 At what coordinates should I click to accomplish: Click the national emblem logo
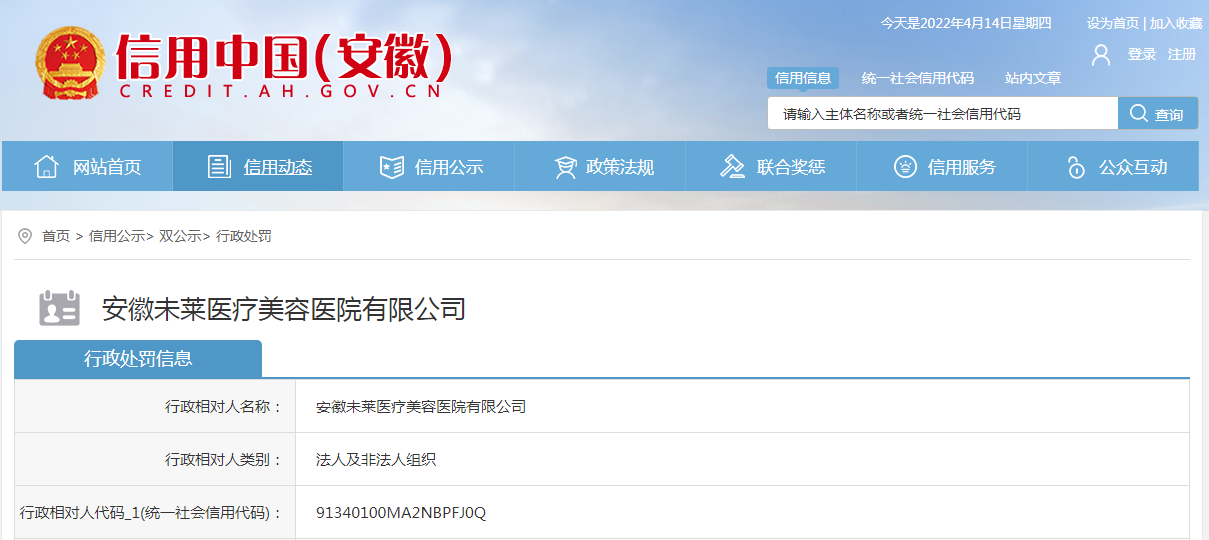pos(68,64)
